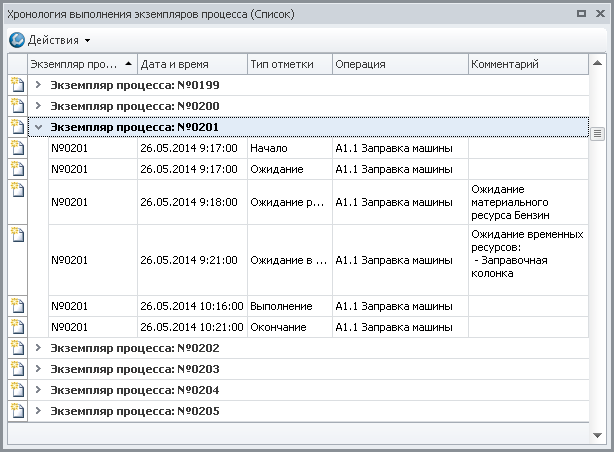Viewport: 614px width, 452px height.
Task: Click the Действия toolbar icon
Action: click(17, 40)
